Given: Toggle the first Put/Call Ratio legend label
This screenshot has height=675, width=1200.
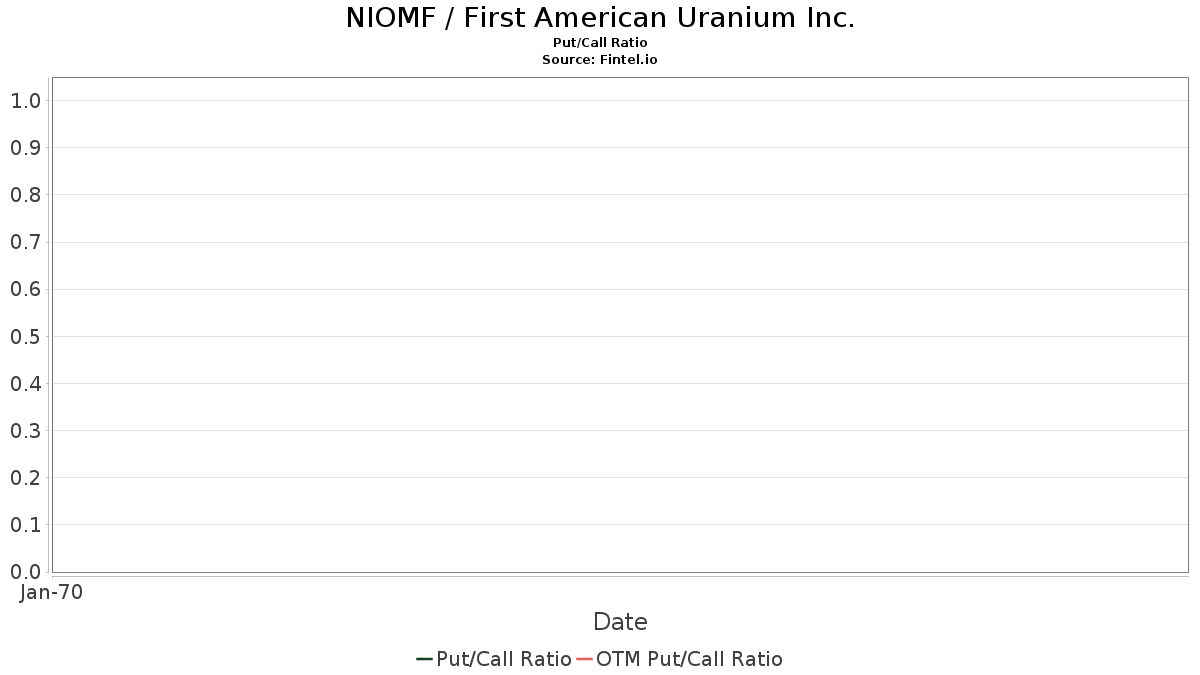Looking at the screenshot, I should pos(504,659).
